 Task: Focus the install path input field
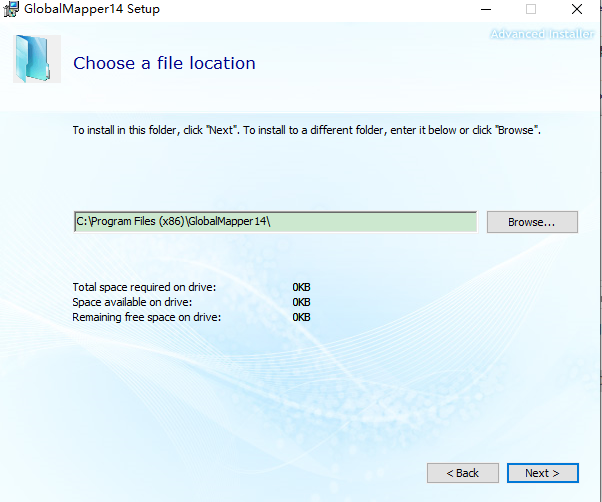coord(276,222)
